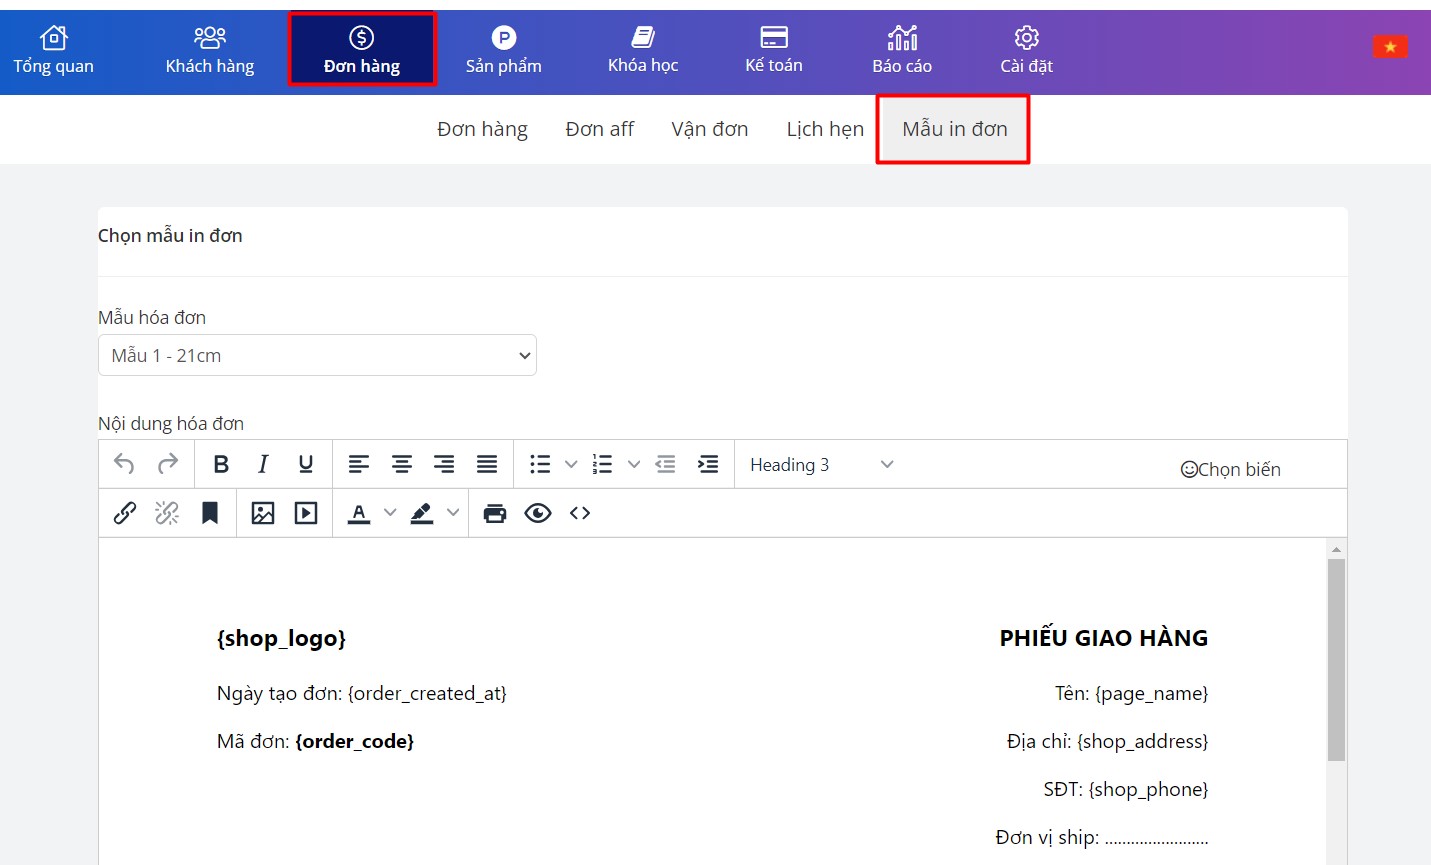1431x865 pixels.
Task: Expand the bullet list style arrow
Action: [571, 464]
